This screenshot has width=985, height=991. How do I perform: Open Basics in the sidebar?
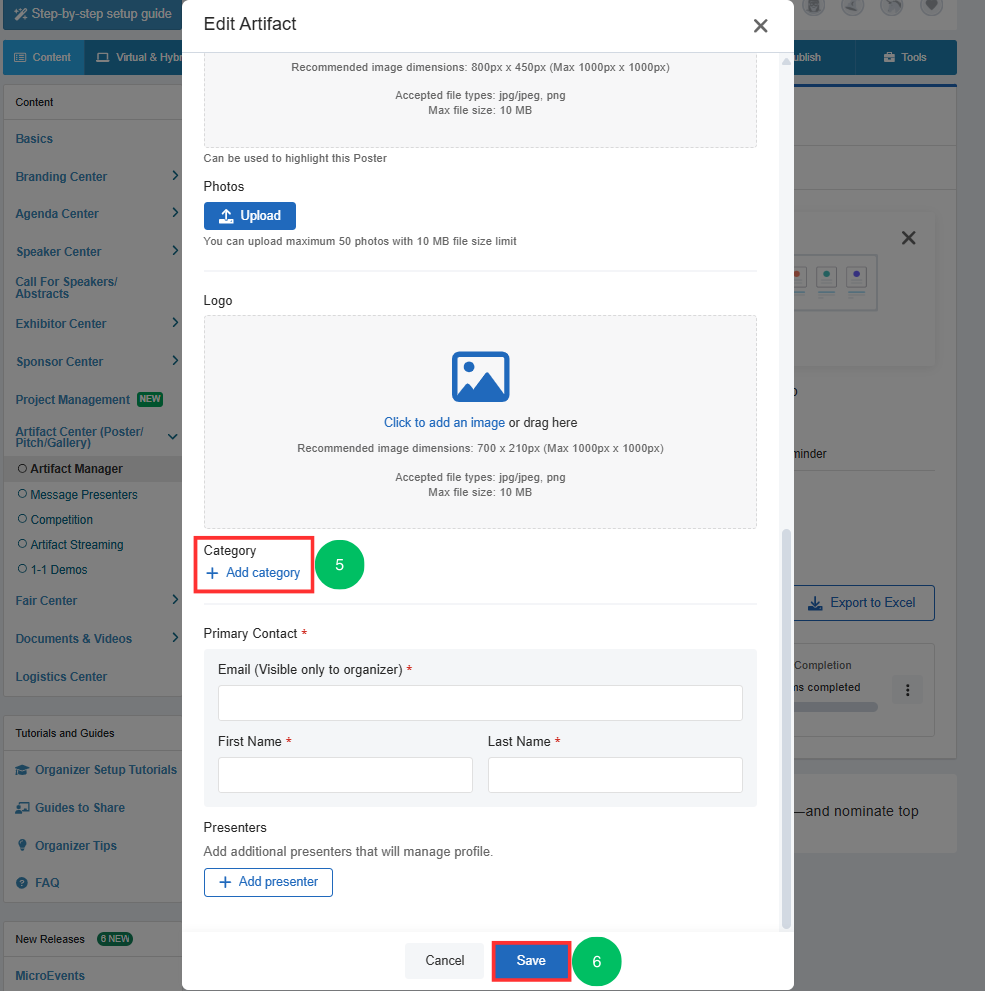tap(34, 139)
